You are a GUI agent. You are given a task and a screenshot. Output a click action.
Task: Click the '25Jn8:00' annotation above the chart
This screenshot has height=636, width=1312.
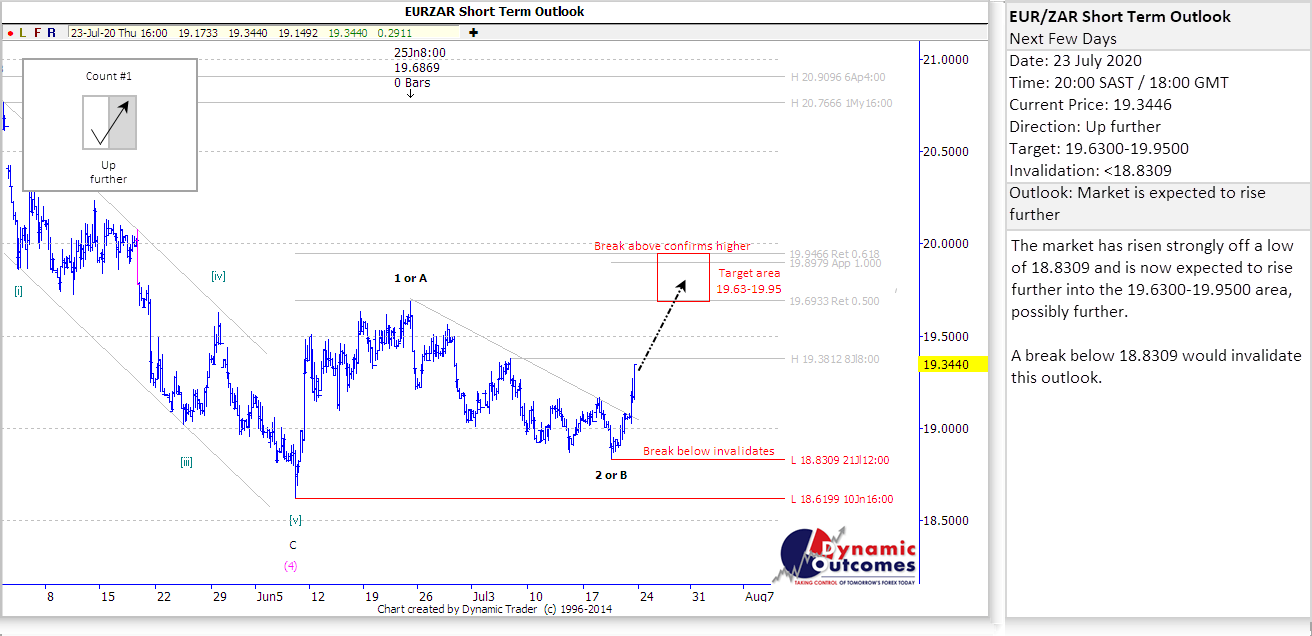pos(419,53)
